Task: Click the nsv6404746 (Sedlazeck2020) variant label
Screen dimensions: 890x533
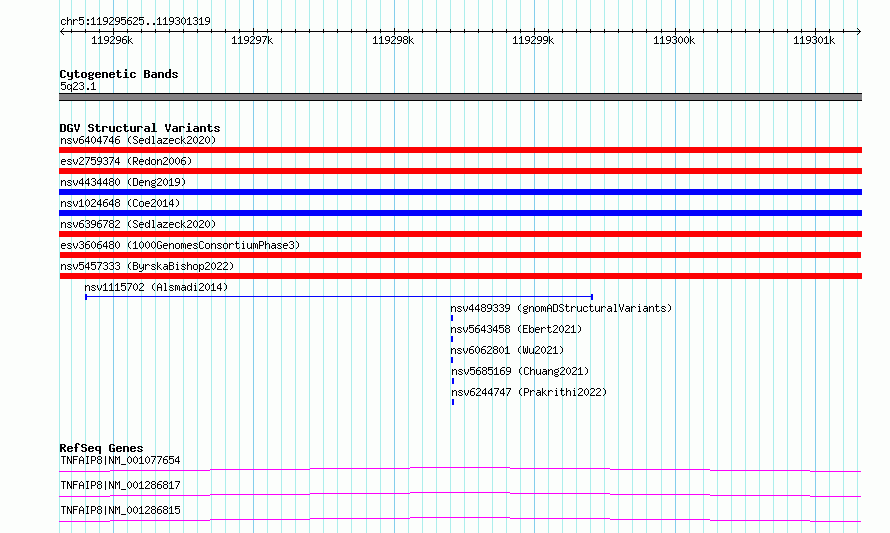Action: 138,140
